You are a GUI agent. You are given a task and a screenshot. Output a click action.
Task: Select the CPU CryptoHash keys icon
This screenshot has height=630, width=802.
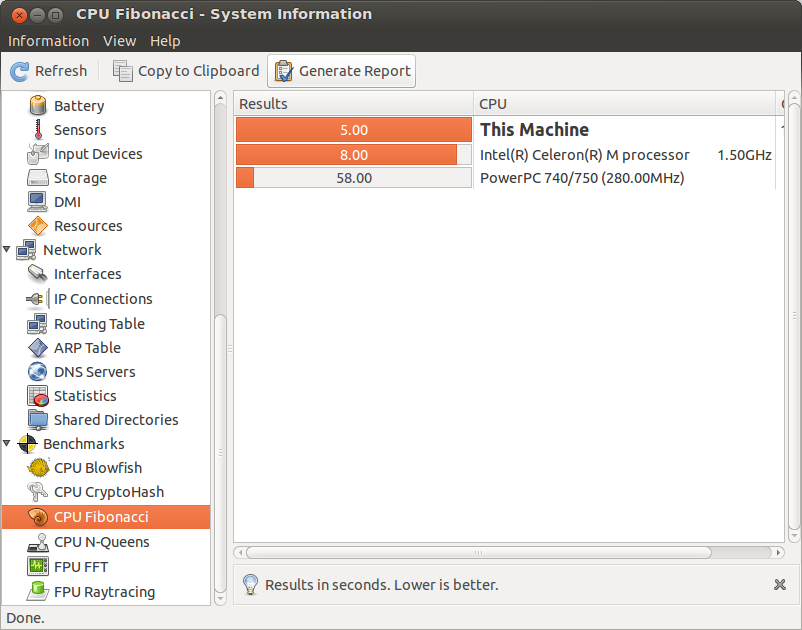(x=38, y=492)
